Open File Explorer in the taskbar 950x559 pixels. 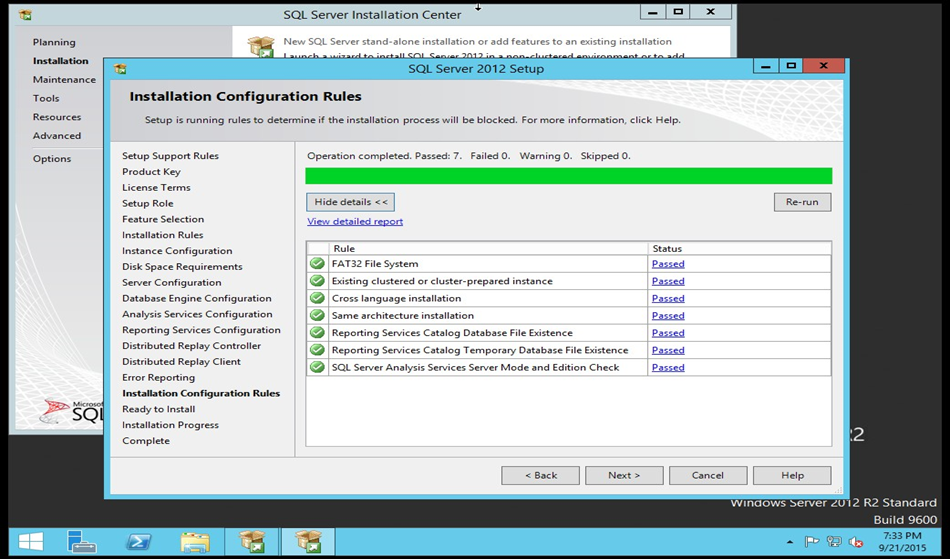[x=195, y=542]
